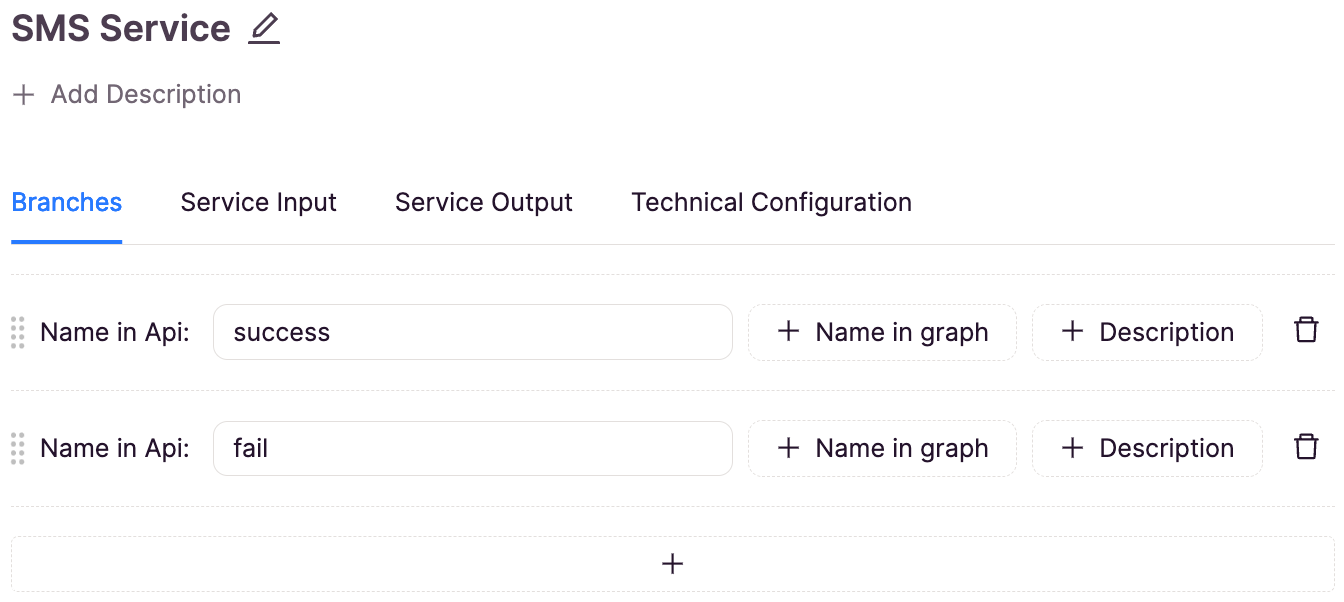1344x602 pixels.
Task: Add Name in graph for success branch
Action: tap(882, 332)
